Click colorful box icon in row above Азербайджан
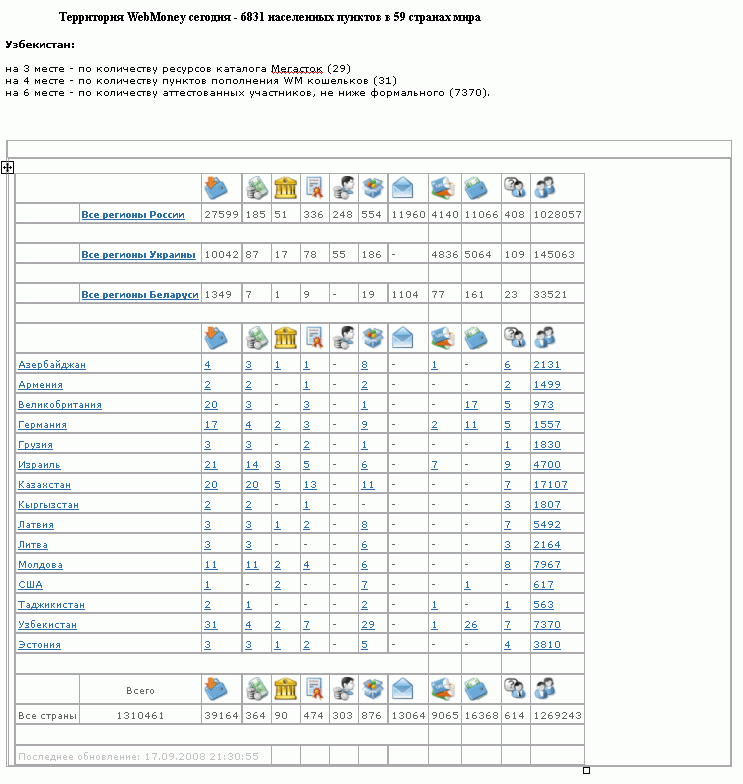The height and width of the screenshot is (784, 743). (x=373, y=338)
